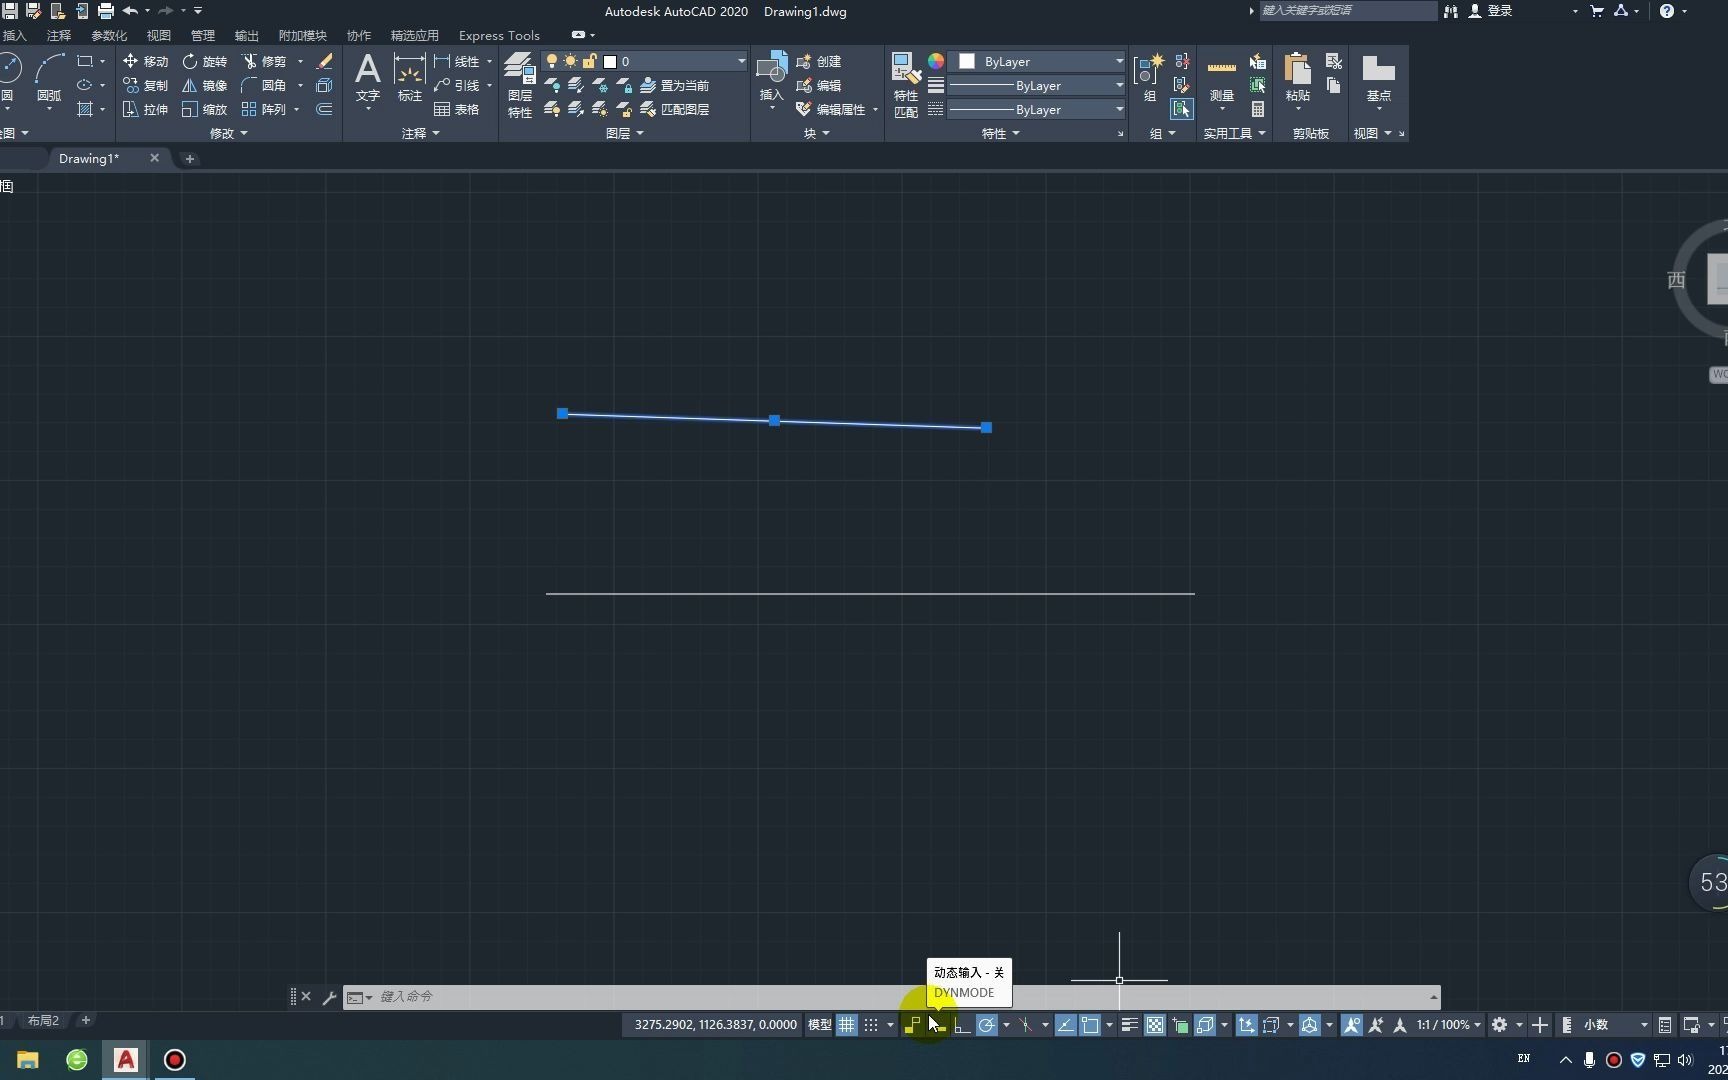Image resolution: width=1728 pixels, height=1080 pixels.
Task: Open the Quick Calculator icon
Action: pos(1258,109)
